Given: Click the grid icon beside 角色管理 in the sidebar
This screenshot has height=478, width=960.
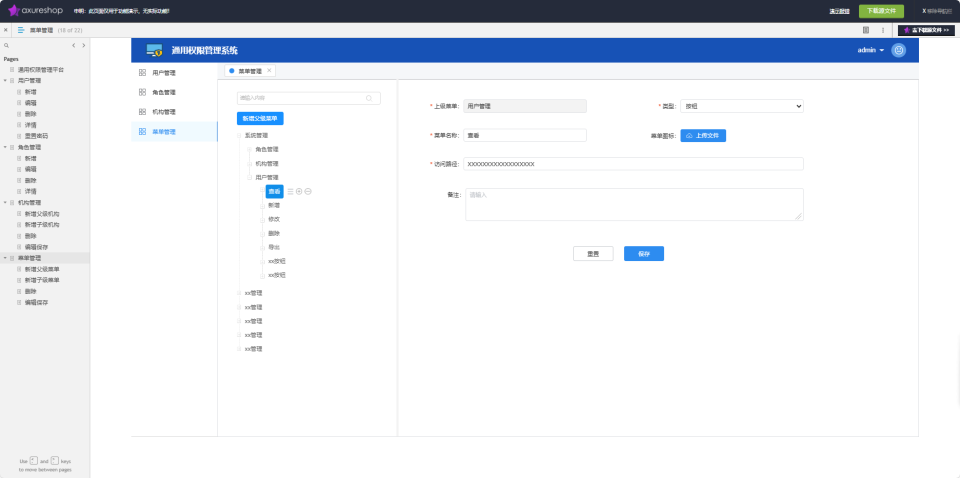Looking at the screenshot, I should [x=142, y=92].
